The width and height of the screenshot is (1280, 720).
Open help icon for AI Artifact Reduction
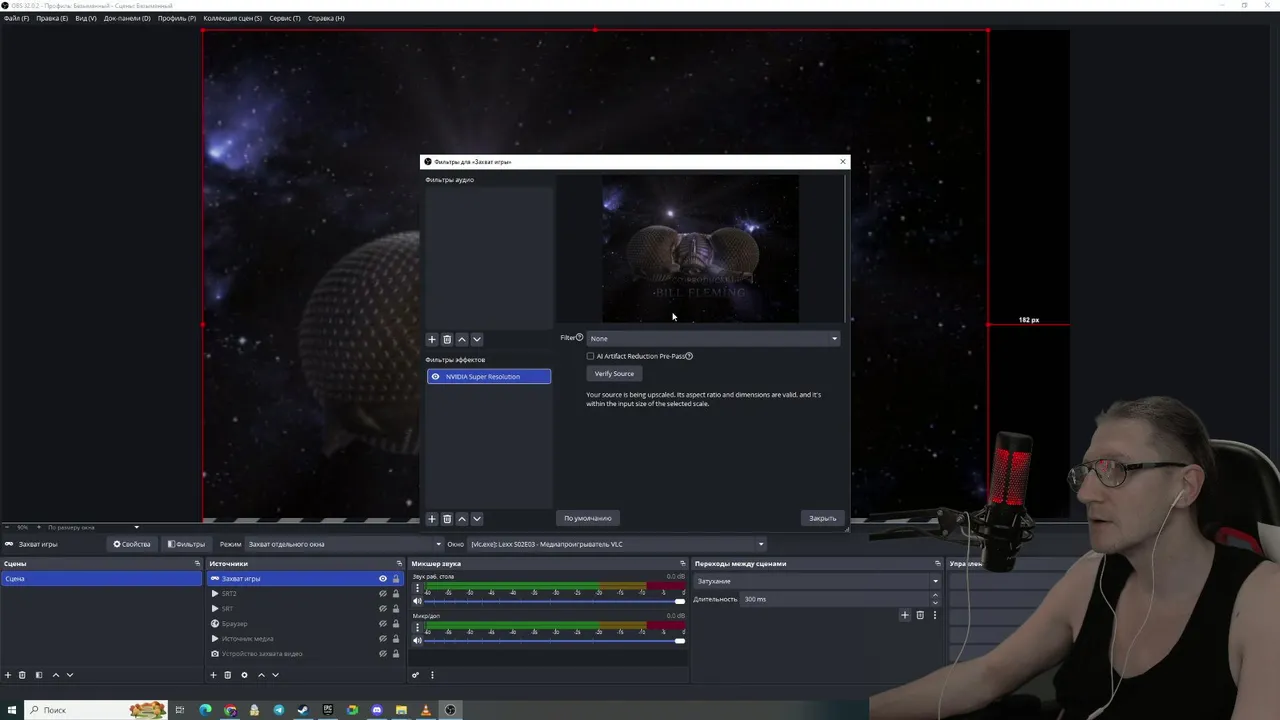(x=689, y=356)
